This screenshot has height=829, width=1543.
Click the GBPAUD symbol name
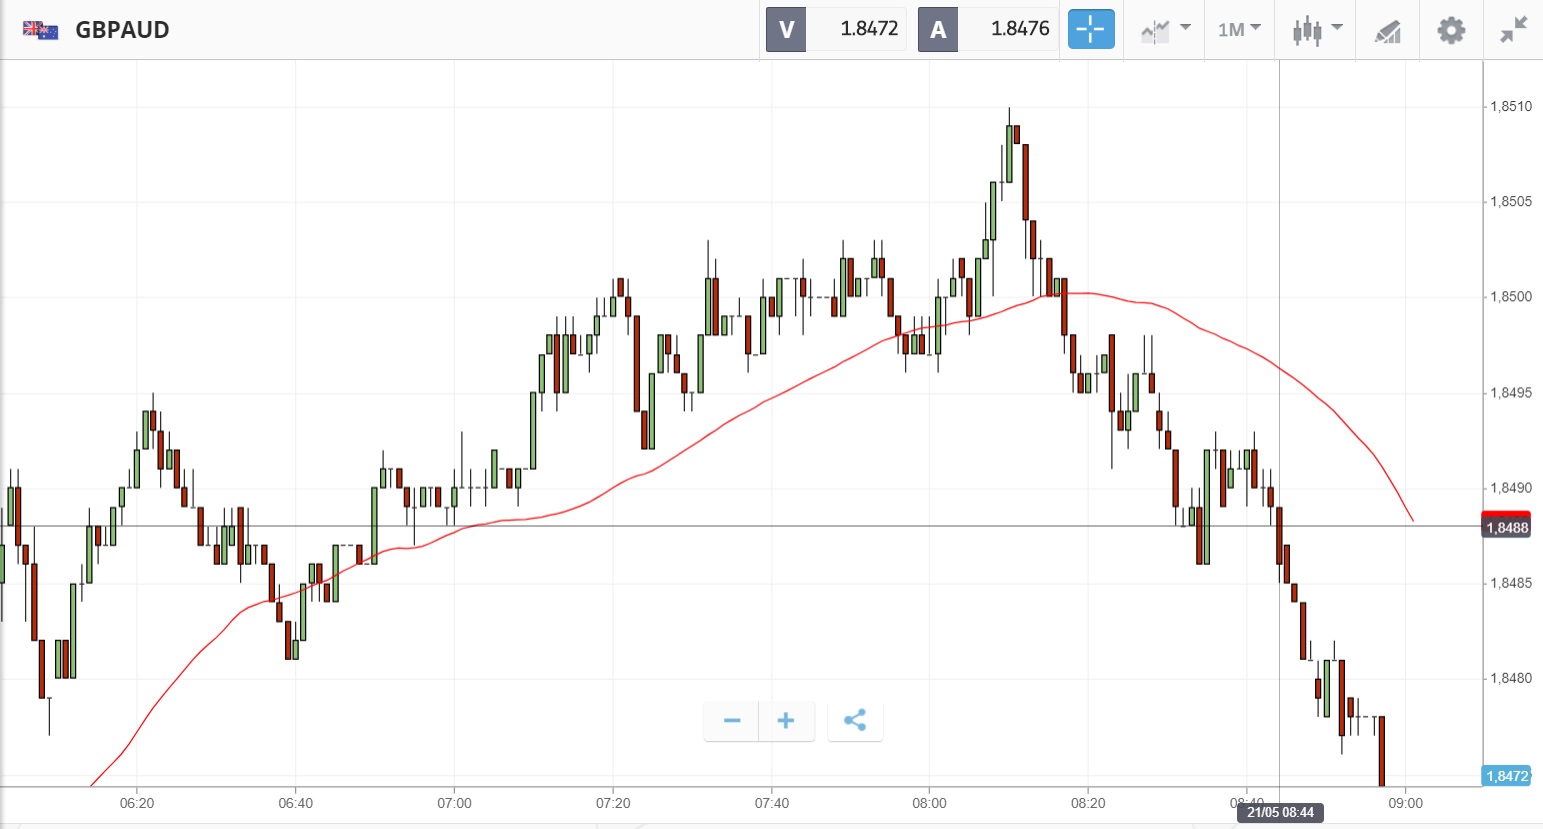pyautogui.click(x=122, y=30)
